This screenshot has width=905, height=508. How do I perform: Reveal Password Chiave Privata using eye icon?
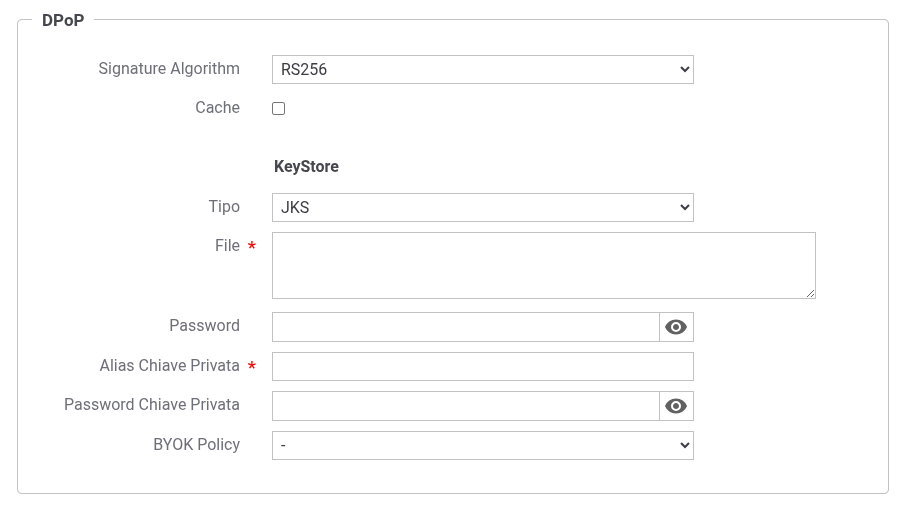676,406
